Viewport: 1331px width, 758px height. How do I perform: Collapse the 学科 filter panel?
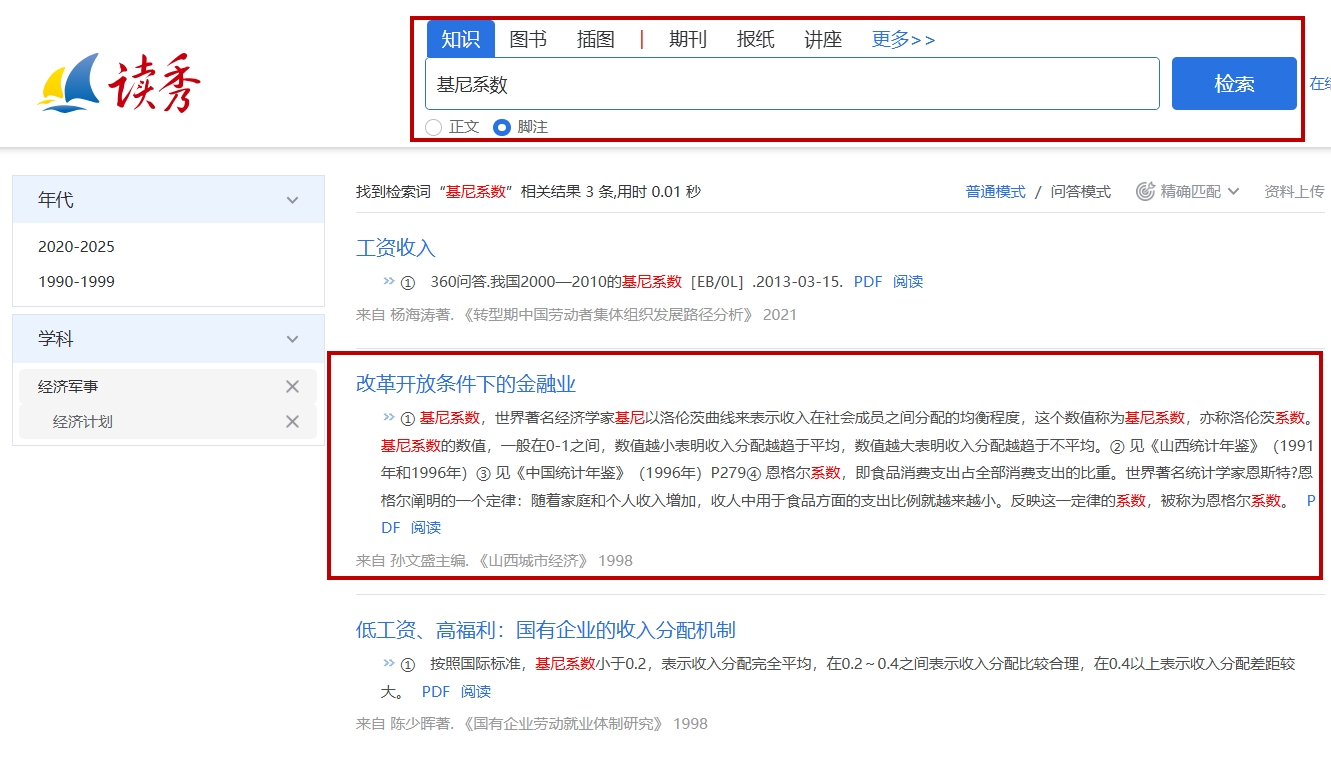coord(292,339)
